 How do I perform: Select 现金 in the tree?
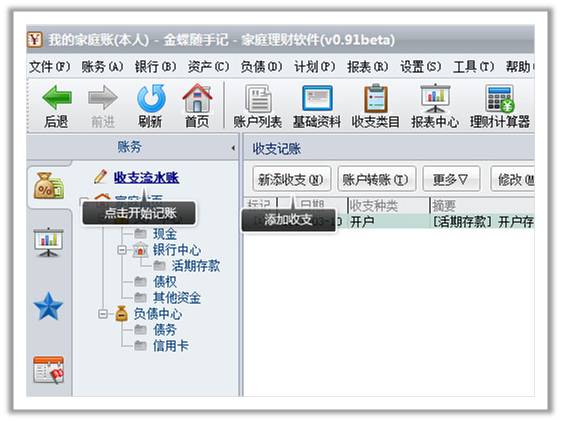pyautogui.click(x=165, y=234)
